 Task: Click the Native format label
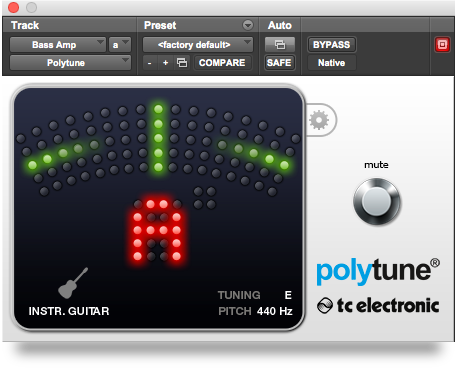pyautogui.click(x=331, y=63)
